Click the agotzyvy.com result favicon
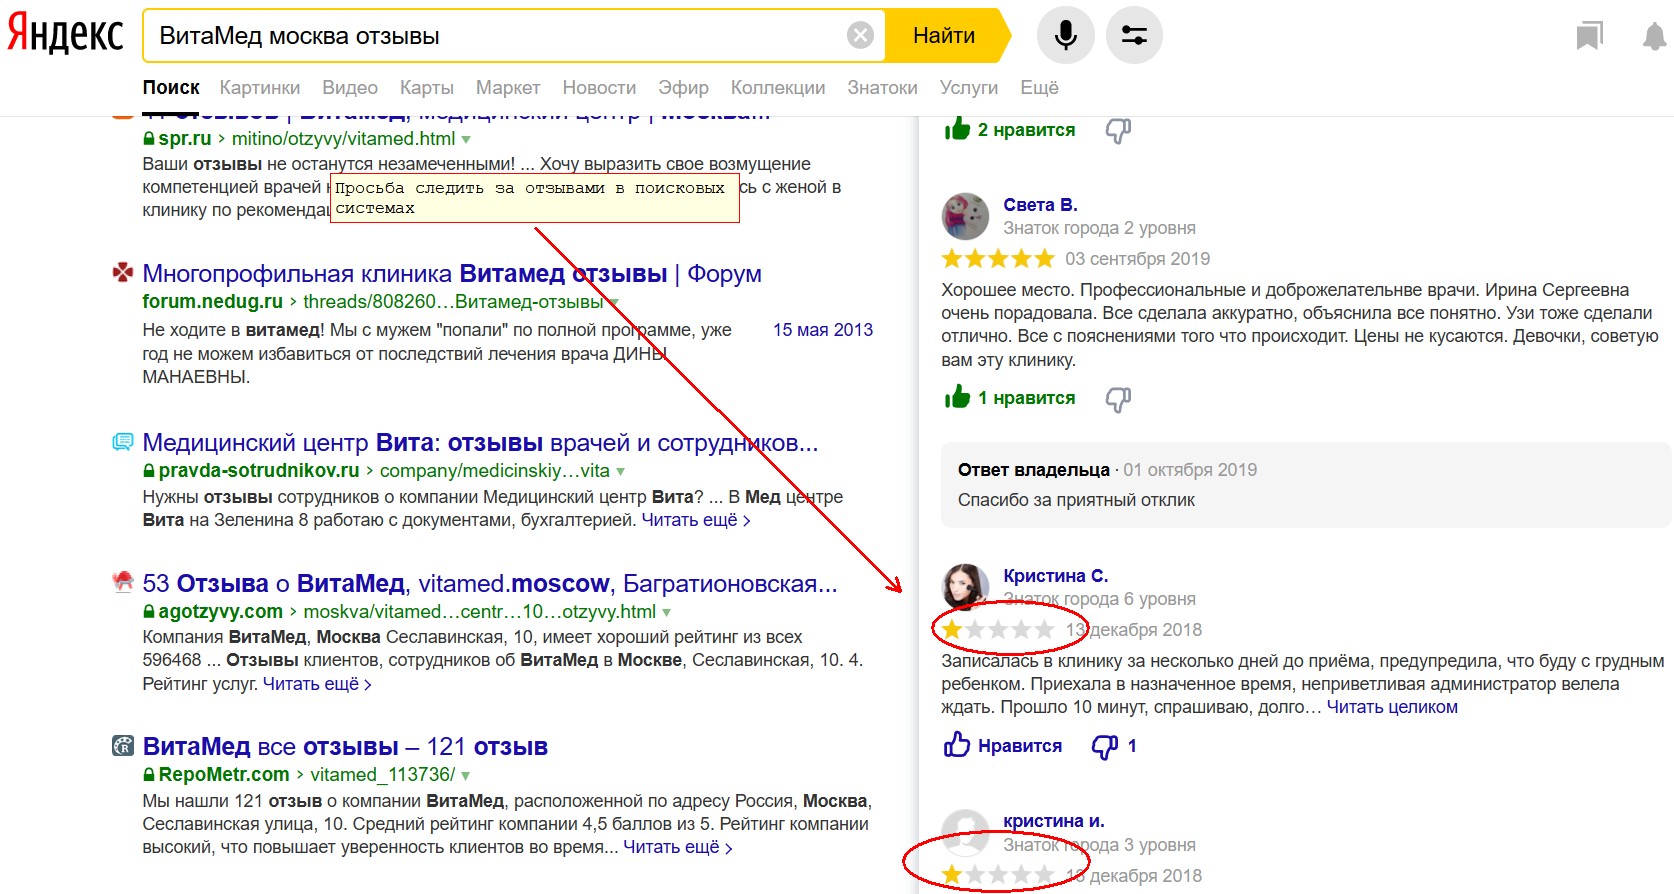1674x894 pixels. [122, 583]
